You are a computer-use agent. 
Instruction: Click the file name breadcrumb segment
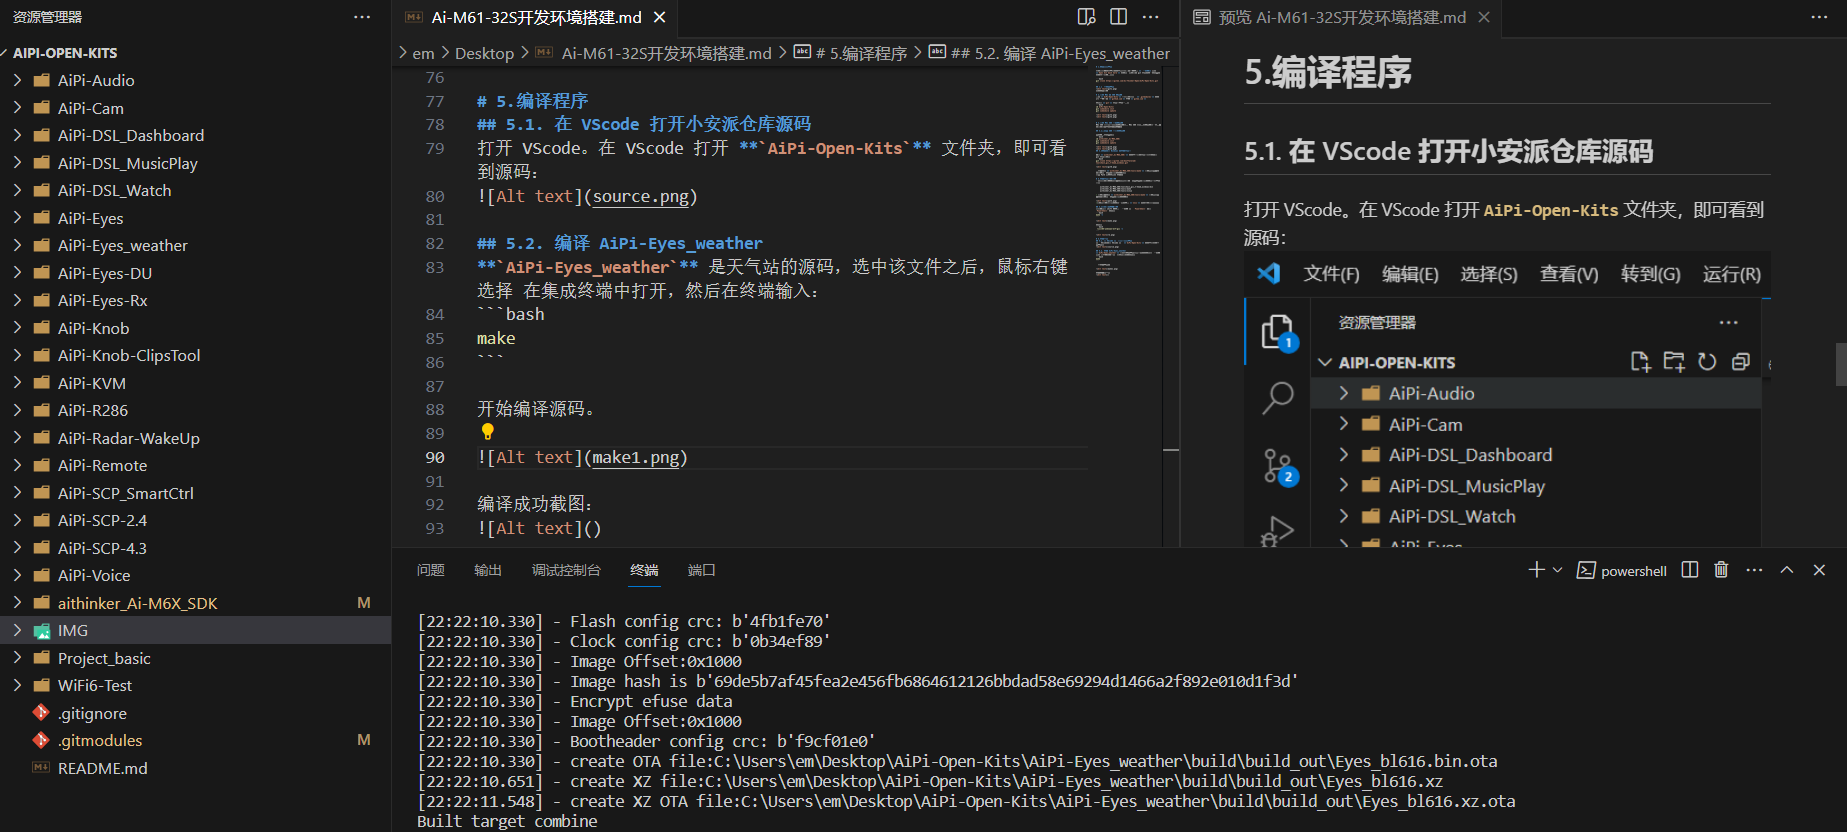(666, 53)
